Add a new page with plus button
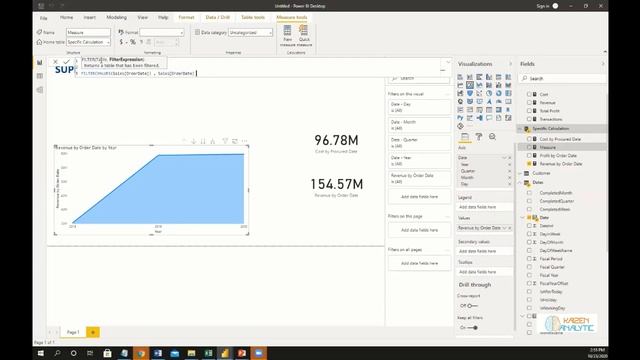640x360 pixels. coord(93,332)
